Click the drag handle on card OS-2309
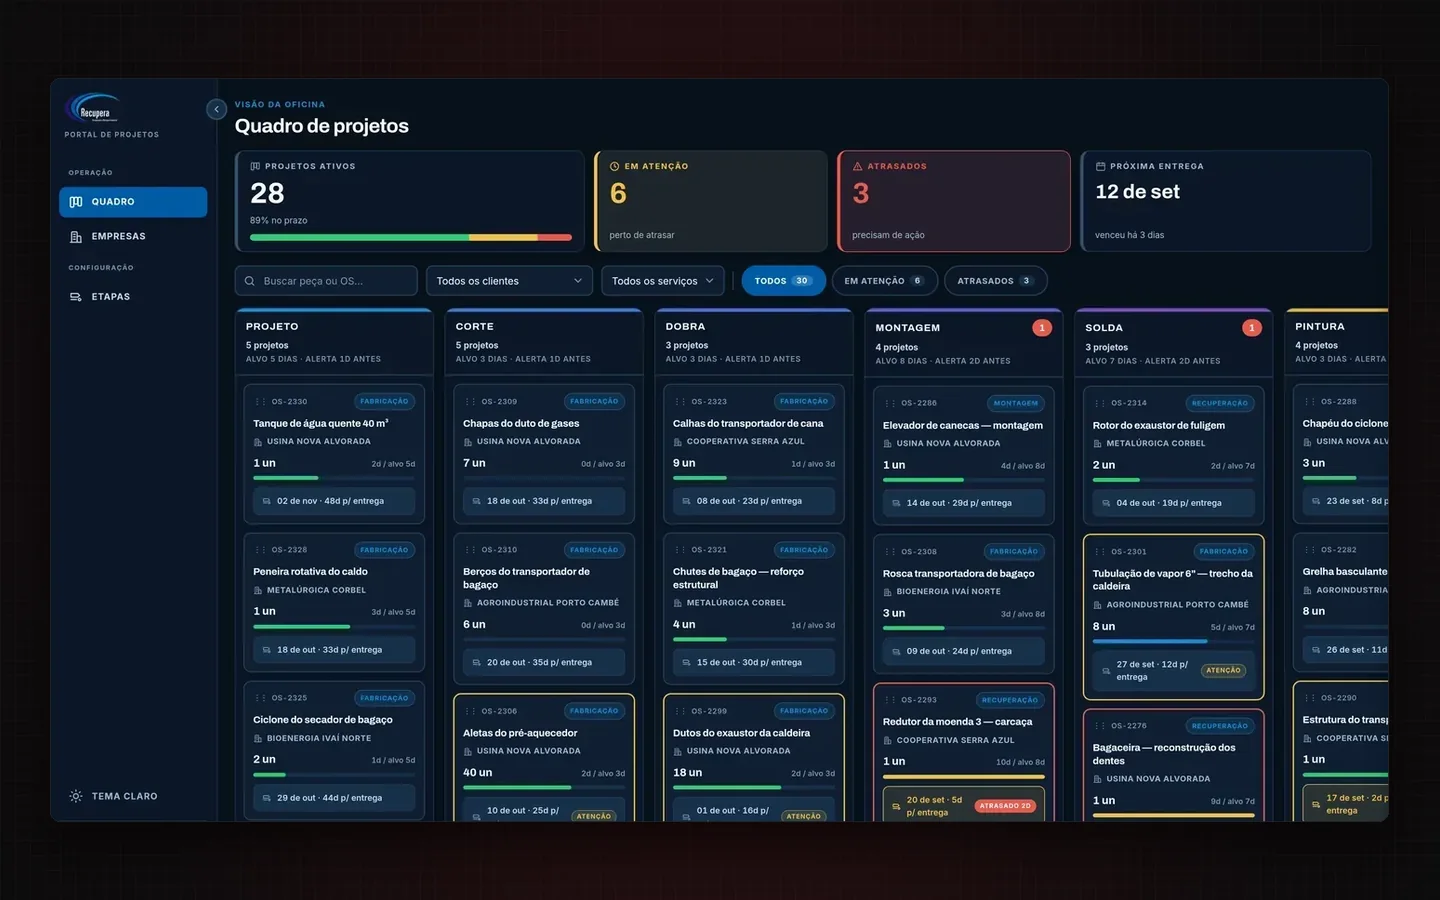 470,402
